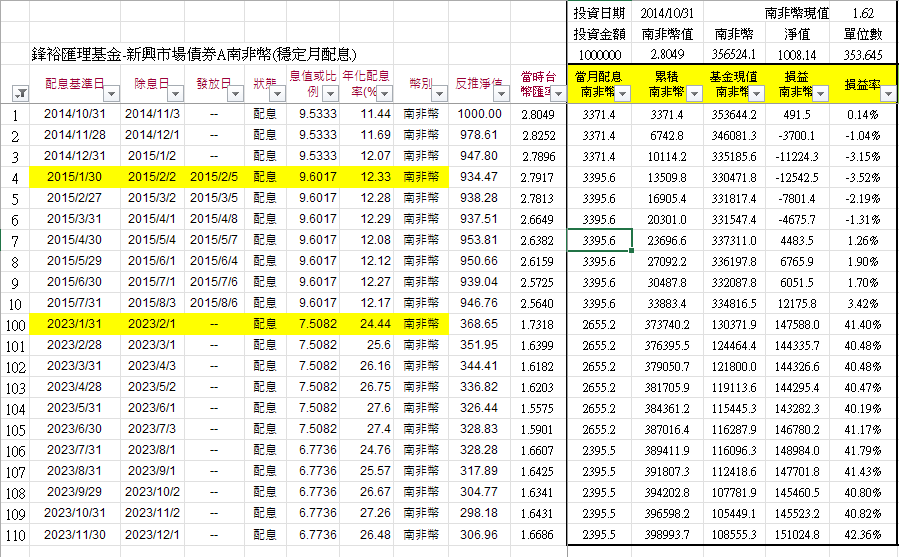Select the exchange rate cell 2.8252
899x557 pixels.
point(538,135)
